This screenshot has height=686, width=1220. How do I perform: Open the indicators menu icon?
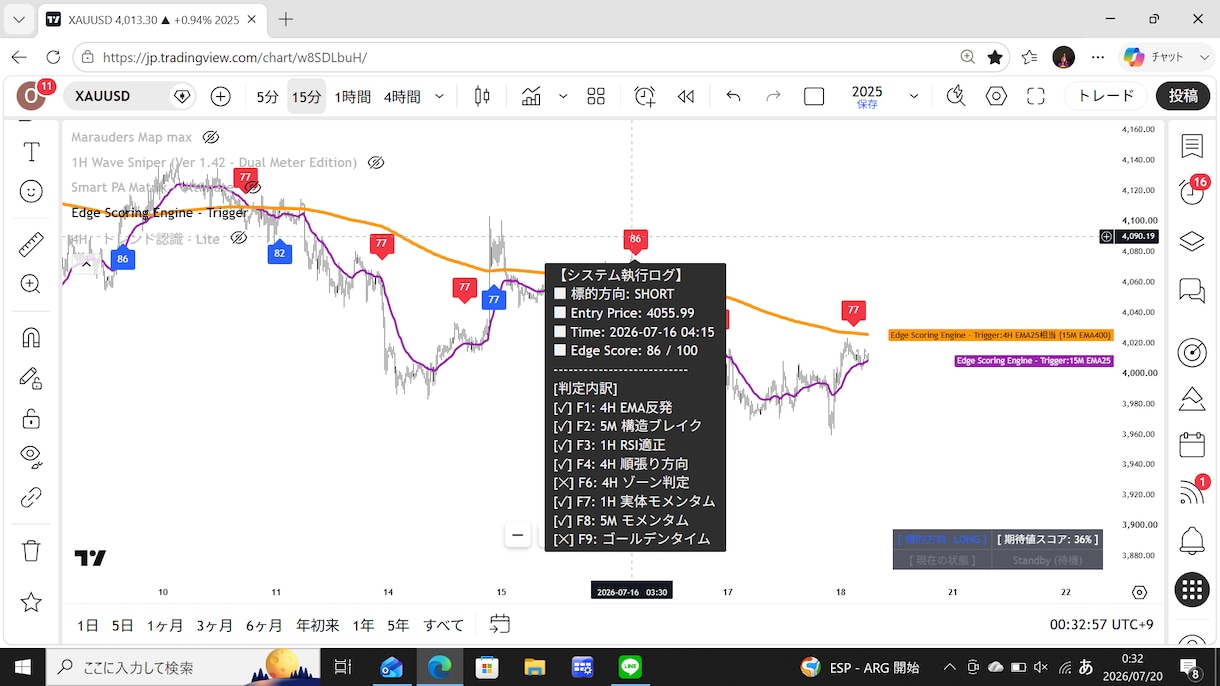point(531,97)
